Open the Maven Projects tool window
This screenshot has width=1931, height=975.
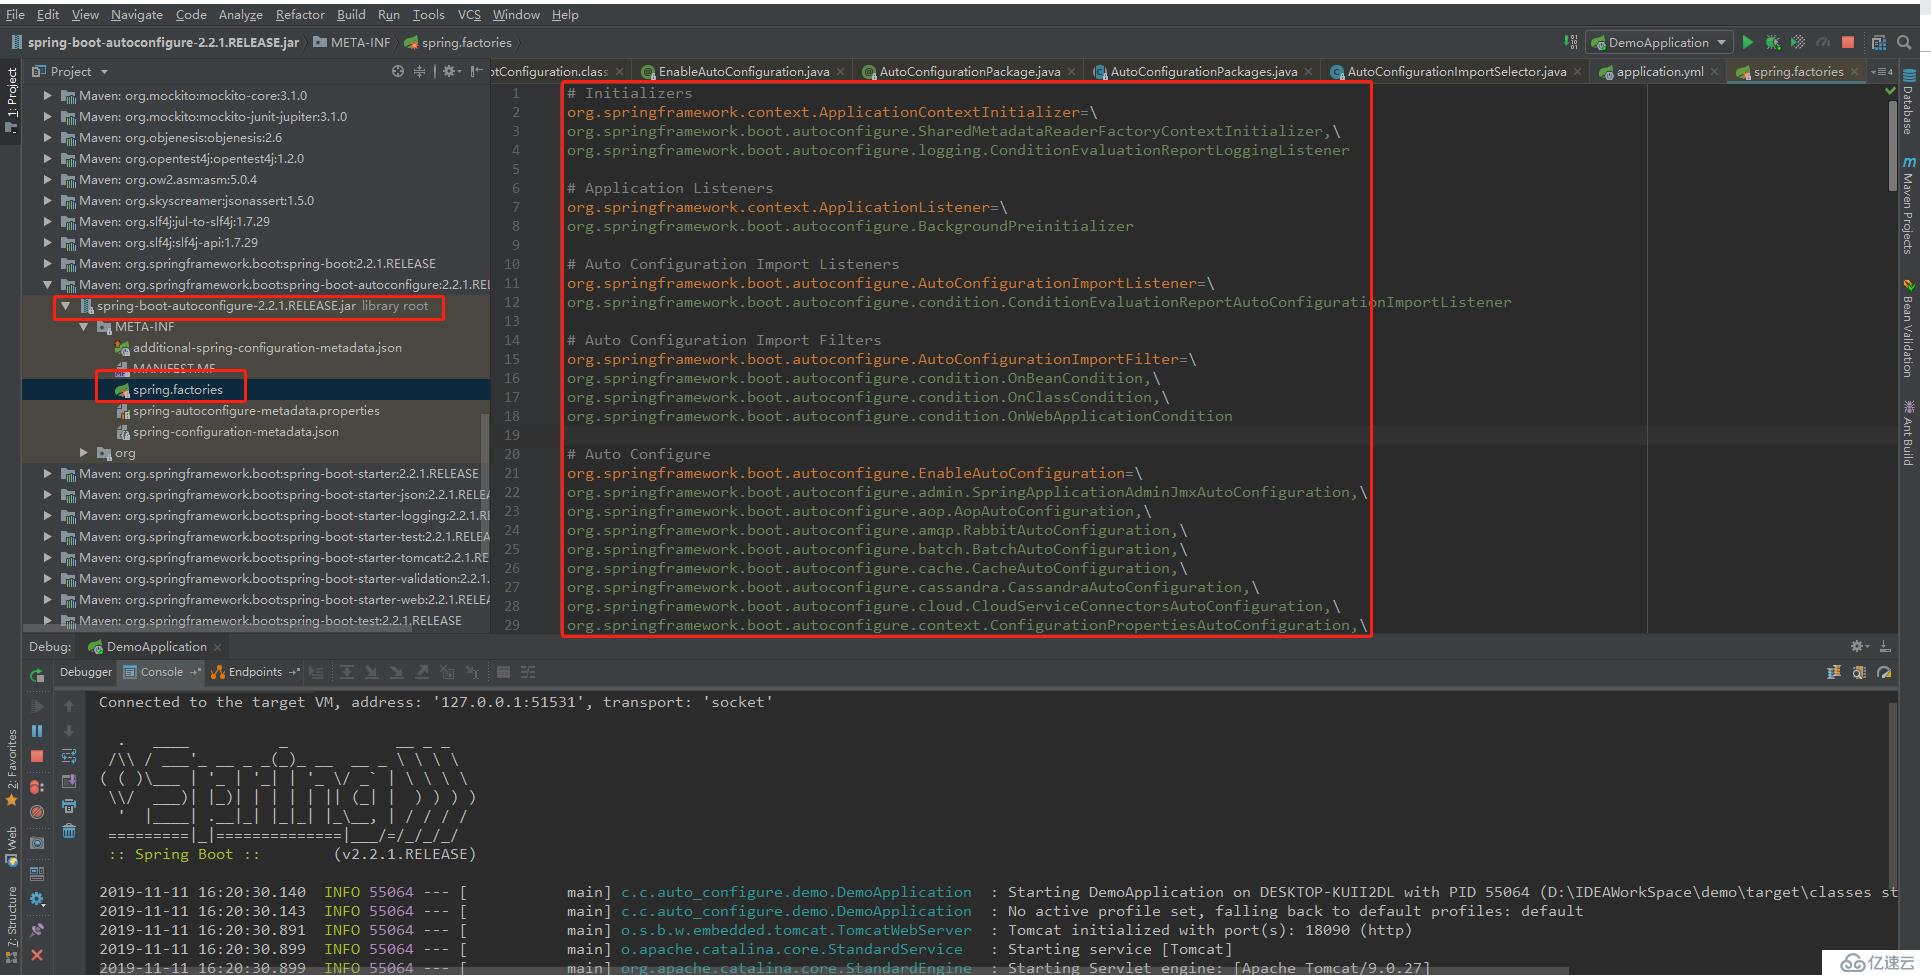[1909, 206]
